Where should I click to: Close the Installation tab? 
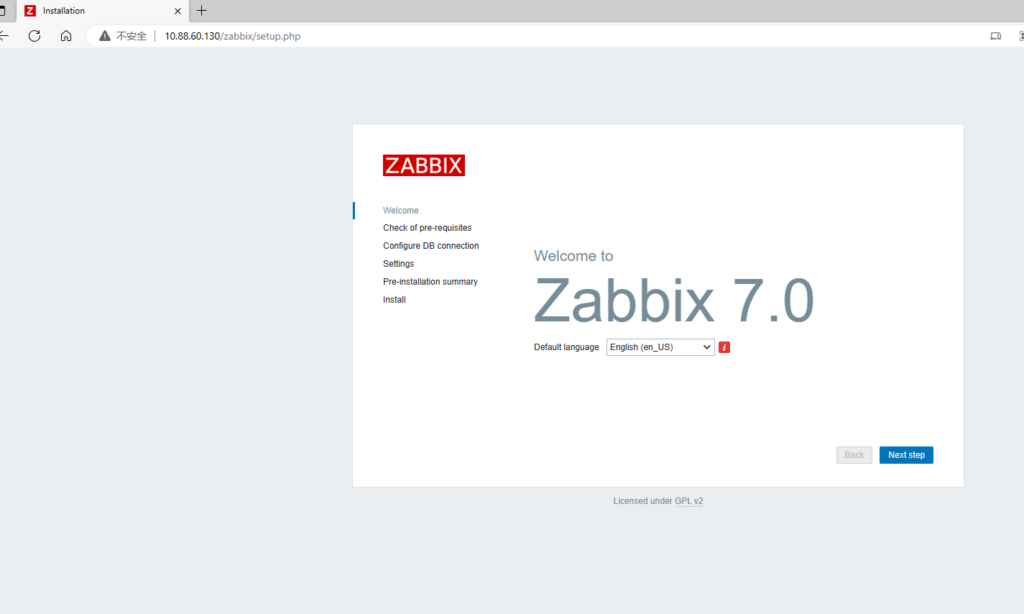pos(178,11)
